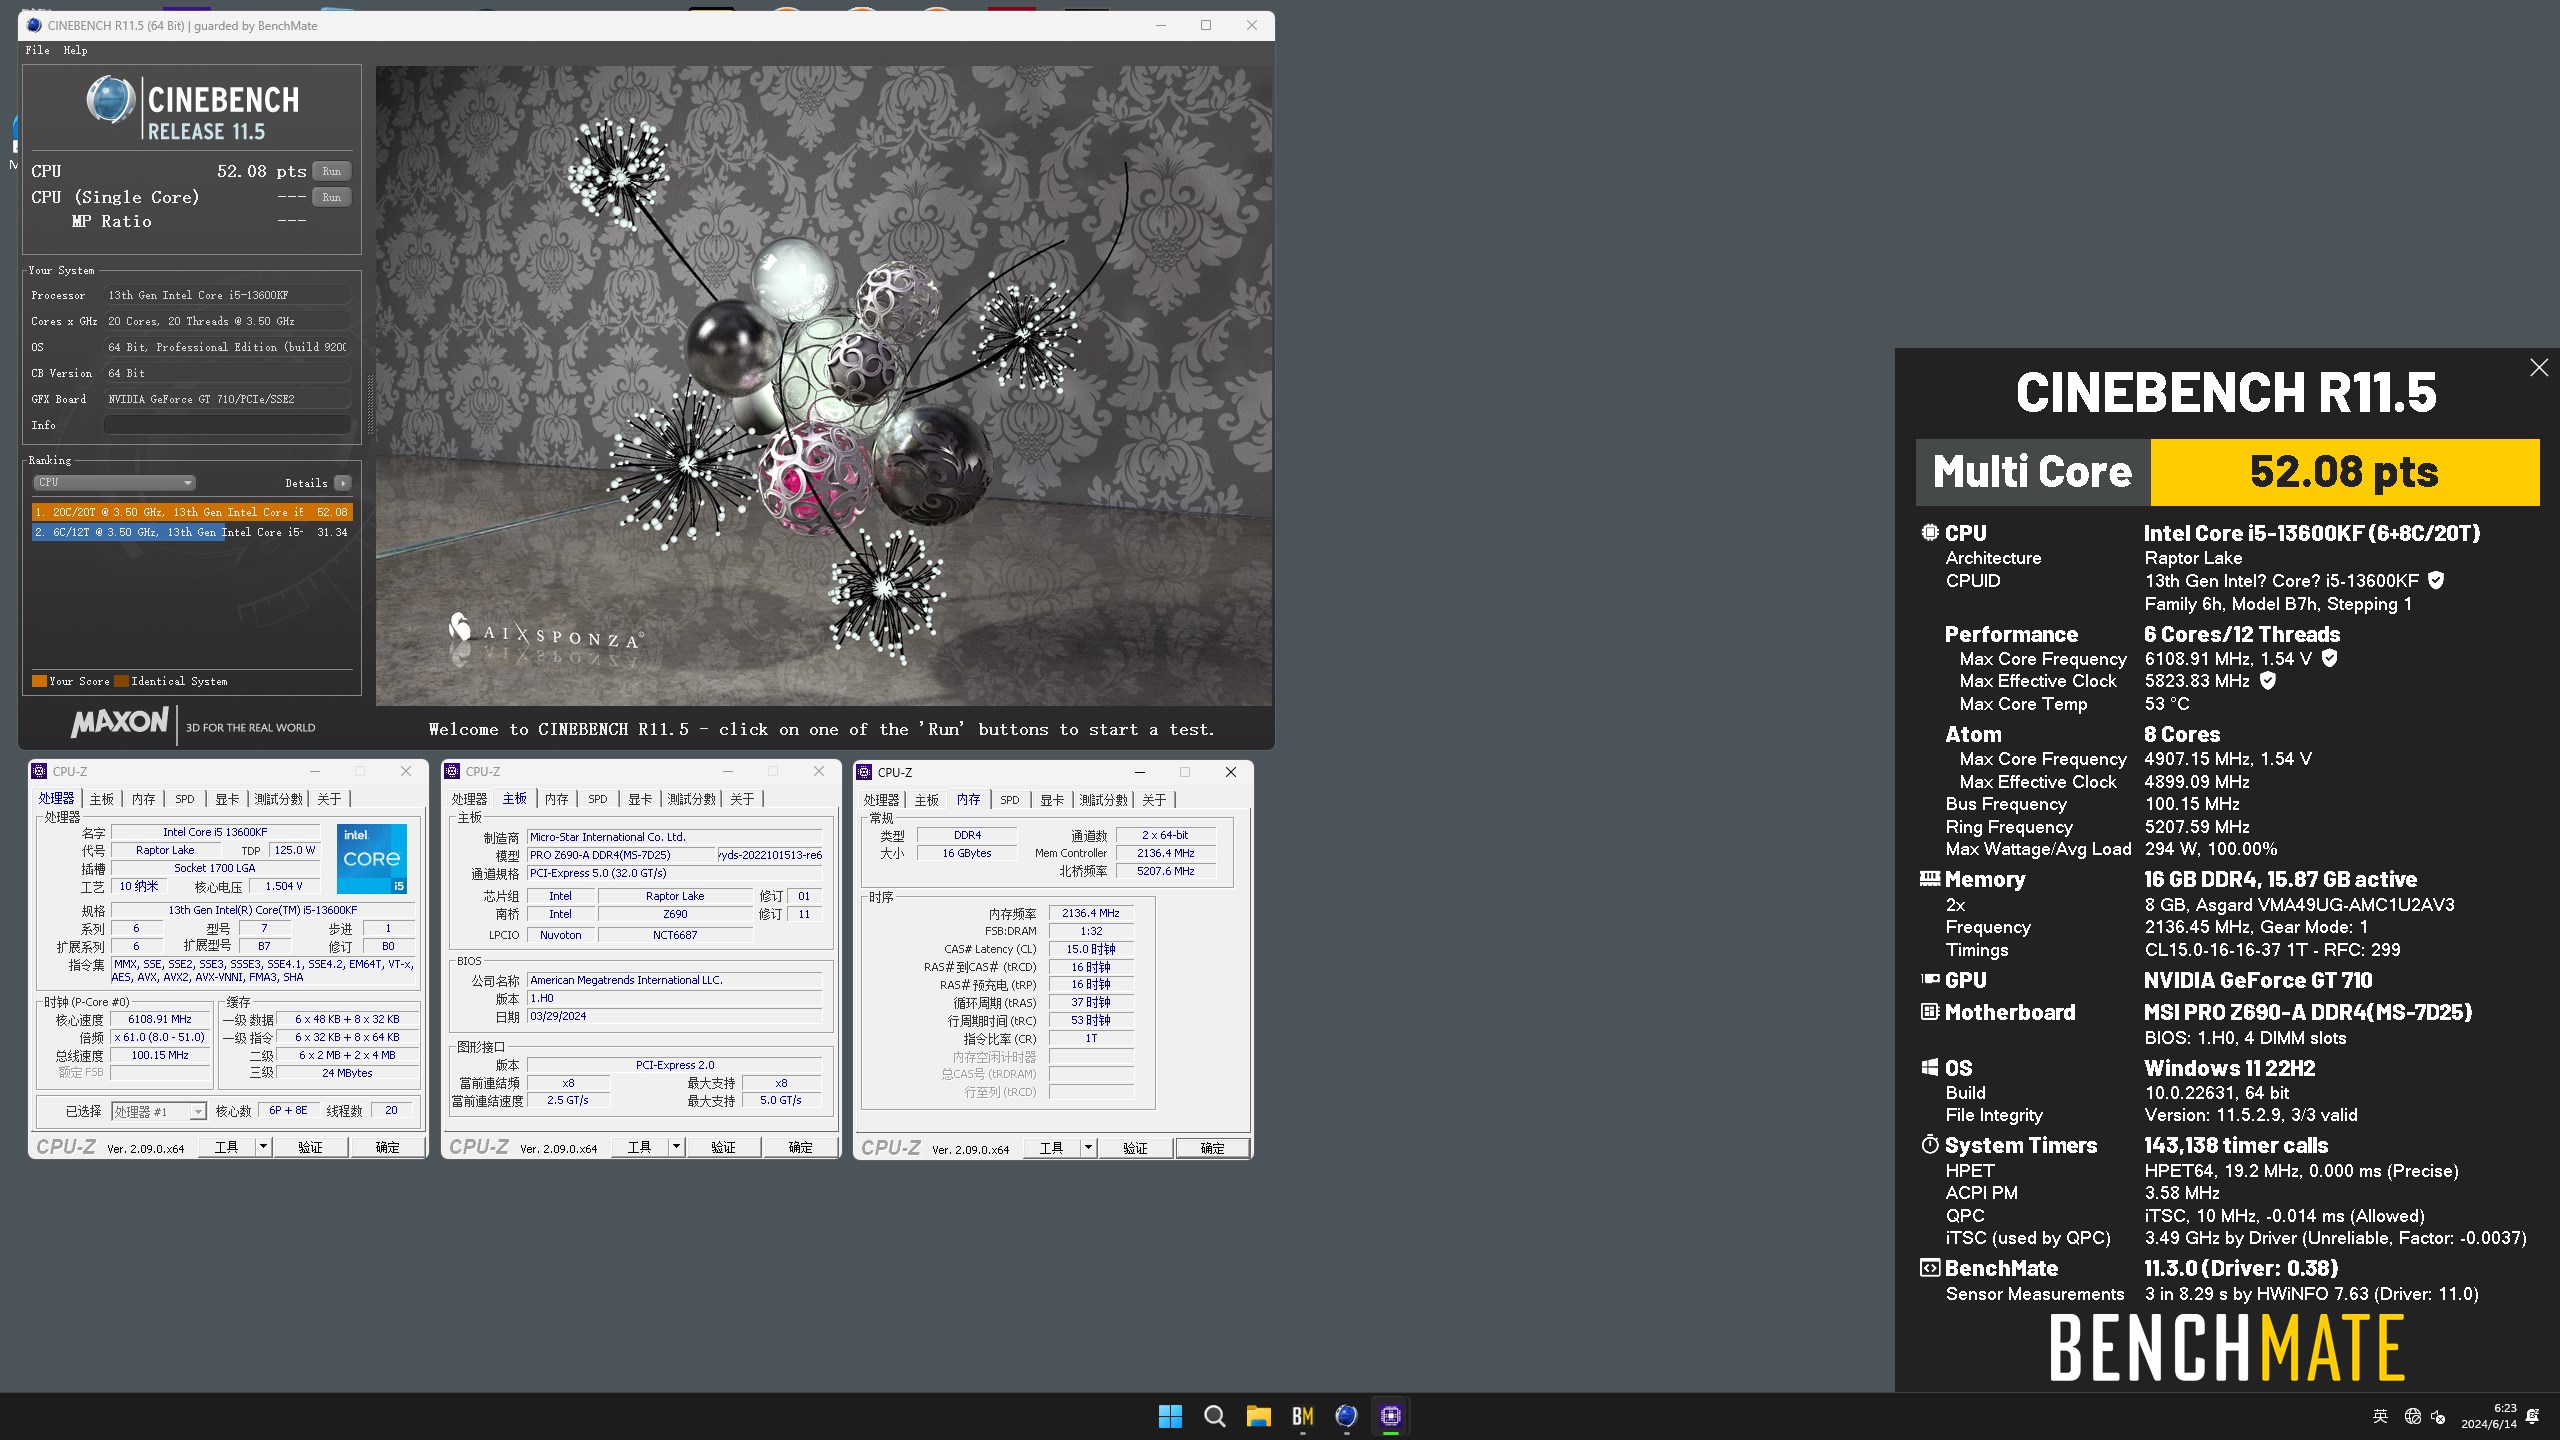
Task: Click 6108.91 MHz core speed field
Action: click(x=160, y=1019)
